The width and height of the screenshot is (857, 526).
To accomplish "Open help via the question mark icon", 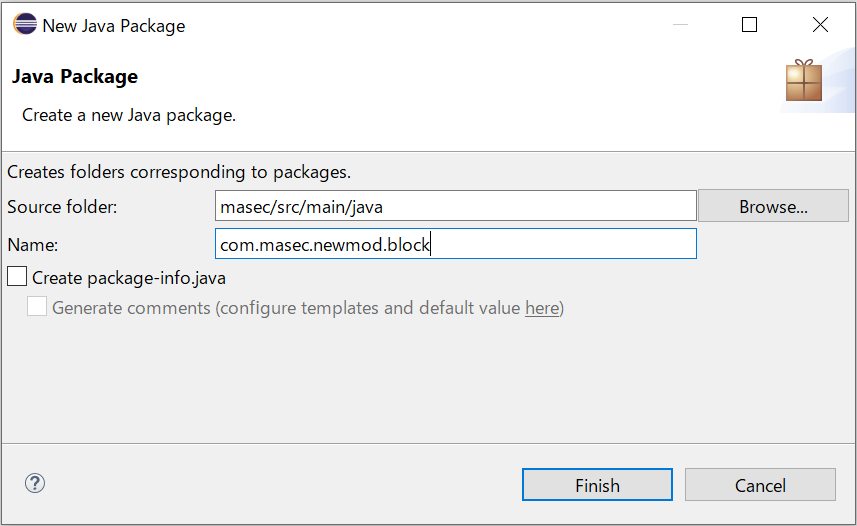I will coord(35,483).
